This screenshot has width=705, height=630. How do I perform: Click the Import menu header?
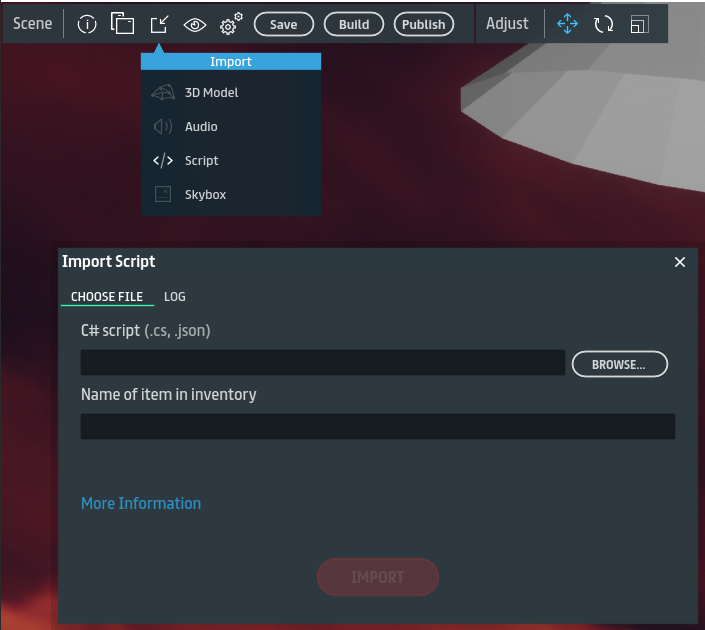click(x=231, y=62)
